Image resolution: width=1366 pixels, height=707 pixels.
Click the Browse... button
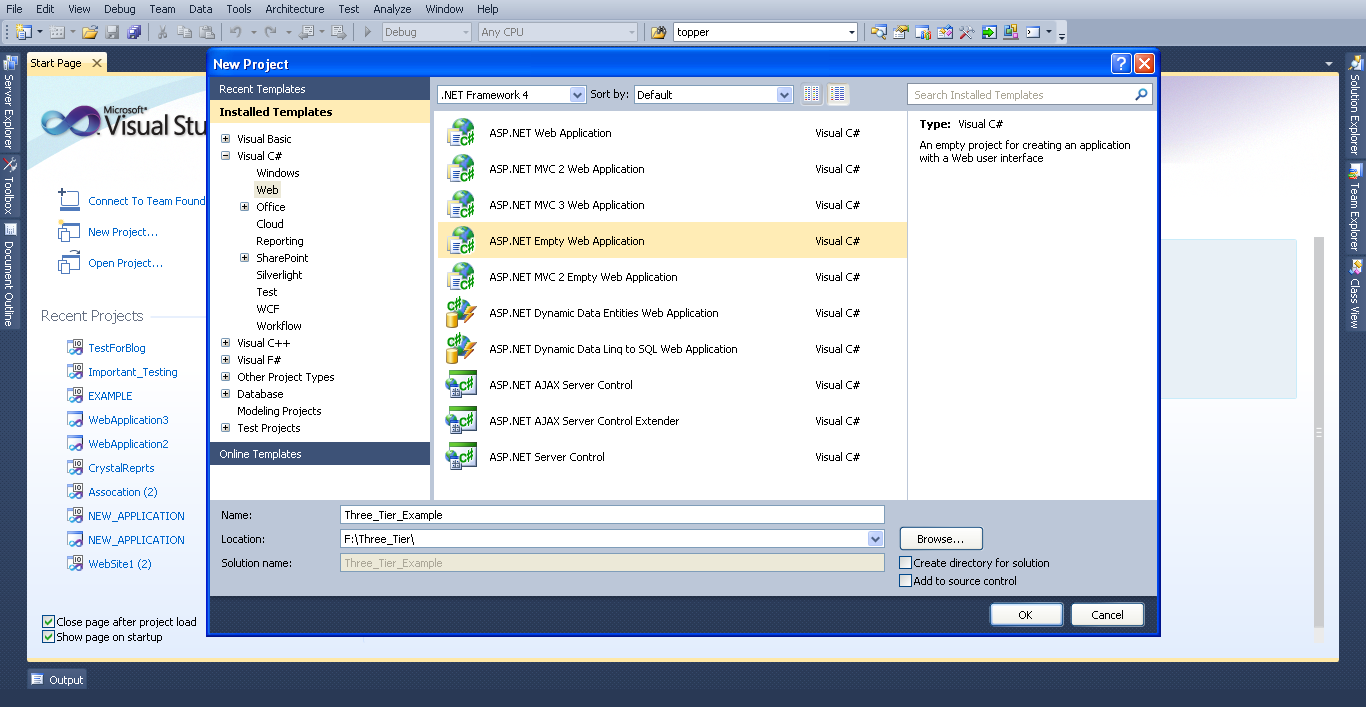click(x=941, y=539)
